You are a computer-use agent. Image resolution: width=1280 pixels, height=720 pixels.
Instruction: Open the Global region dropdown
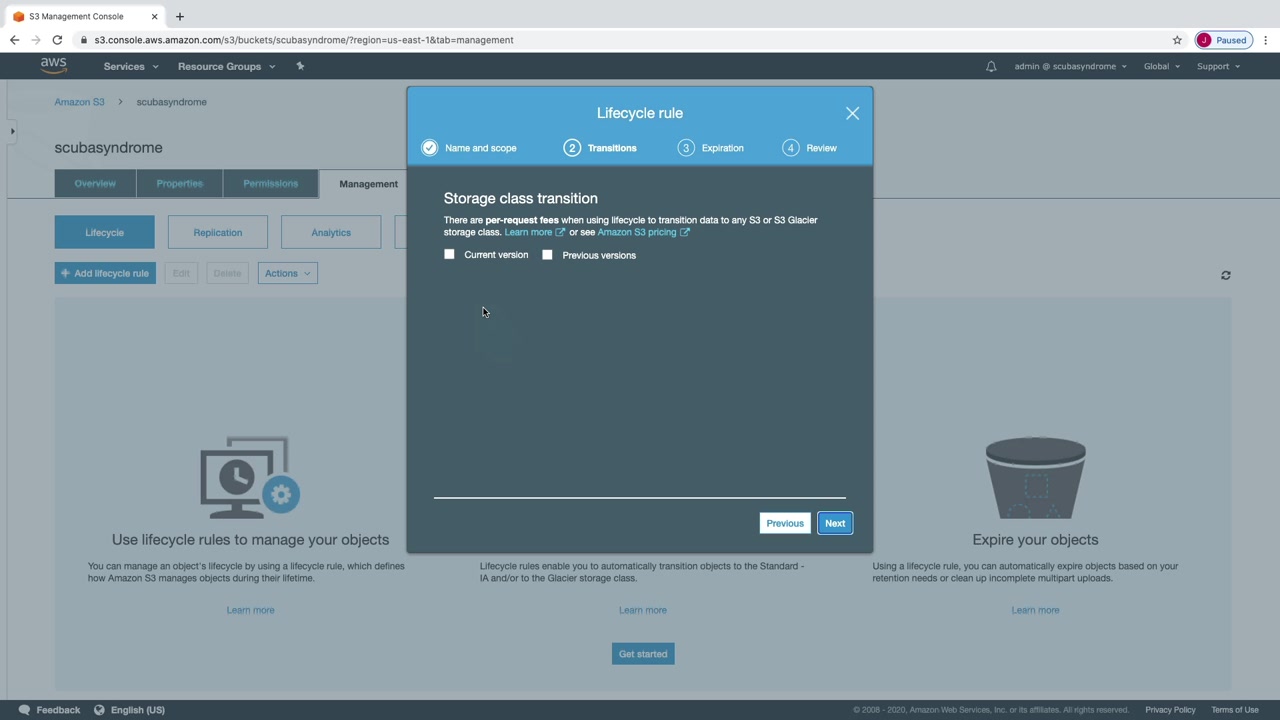(x=1162, y=66)
